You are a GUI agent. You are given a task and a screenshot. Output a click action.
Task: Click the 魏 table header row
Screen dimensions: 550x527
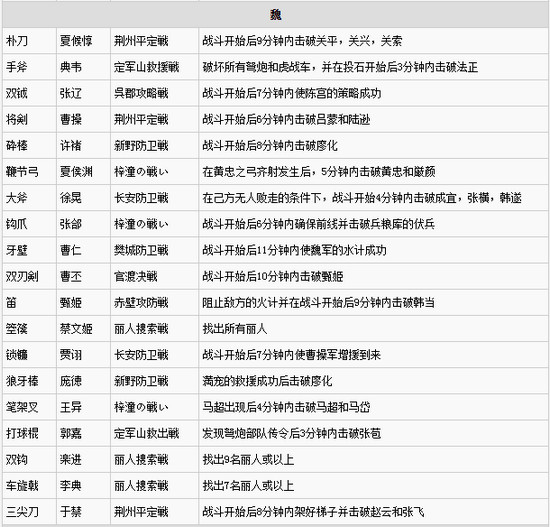[275, 15]
